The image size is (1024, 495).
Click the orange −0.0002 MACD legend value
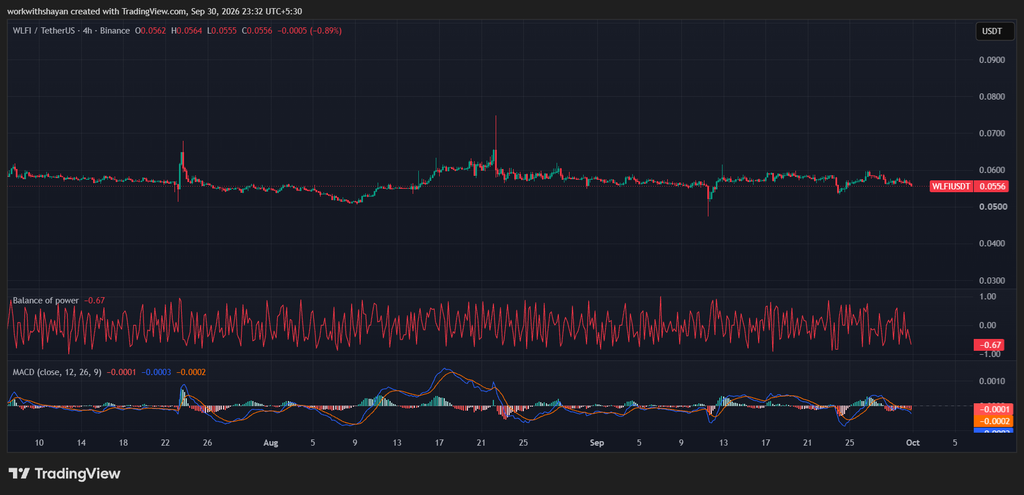[192, 372]
